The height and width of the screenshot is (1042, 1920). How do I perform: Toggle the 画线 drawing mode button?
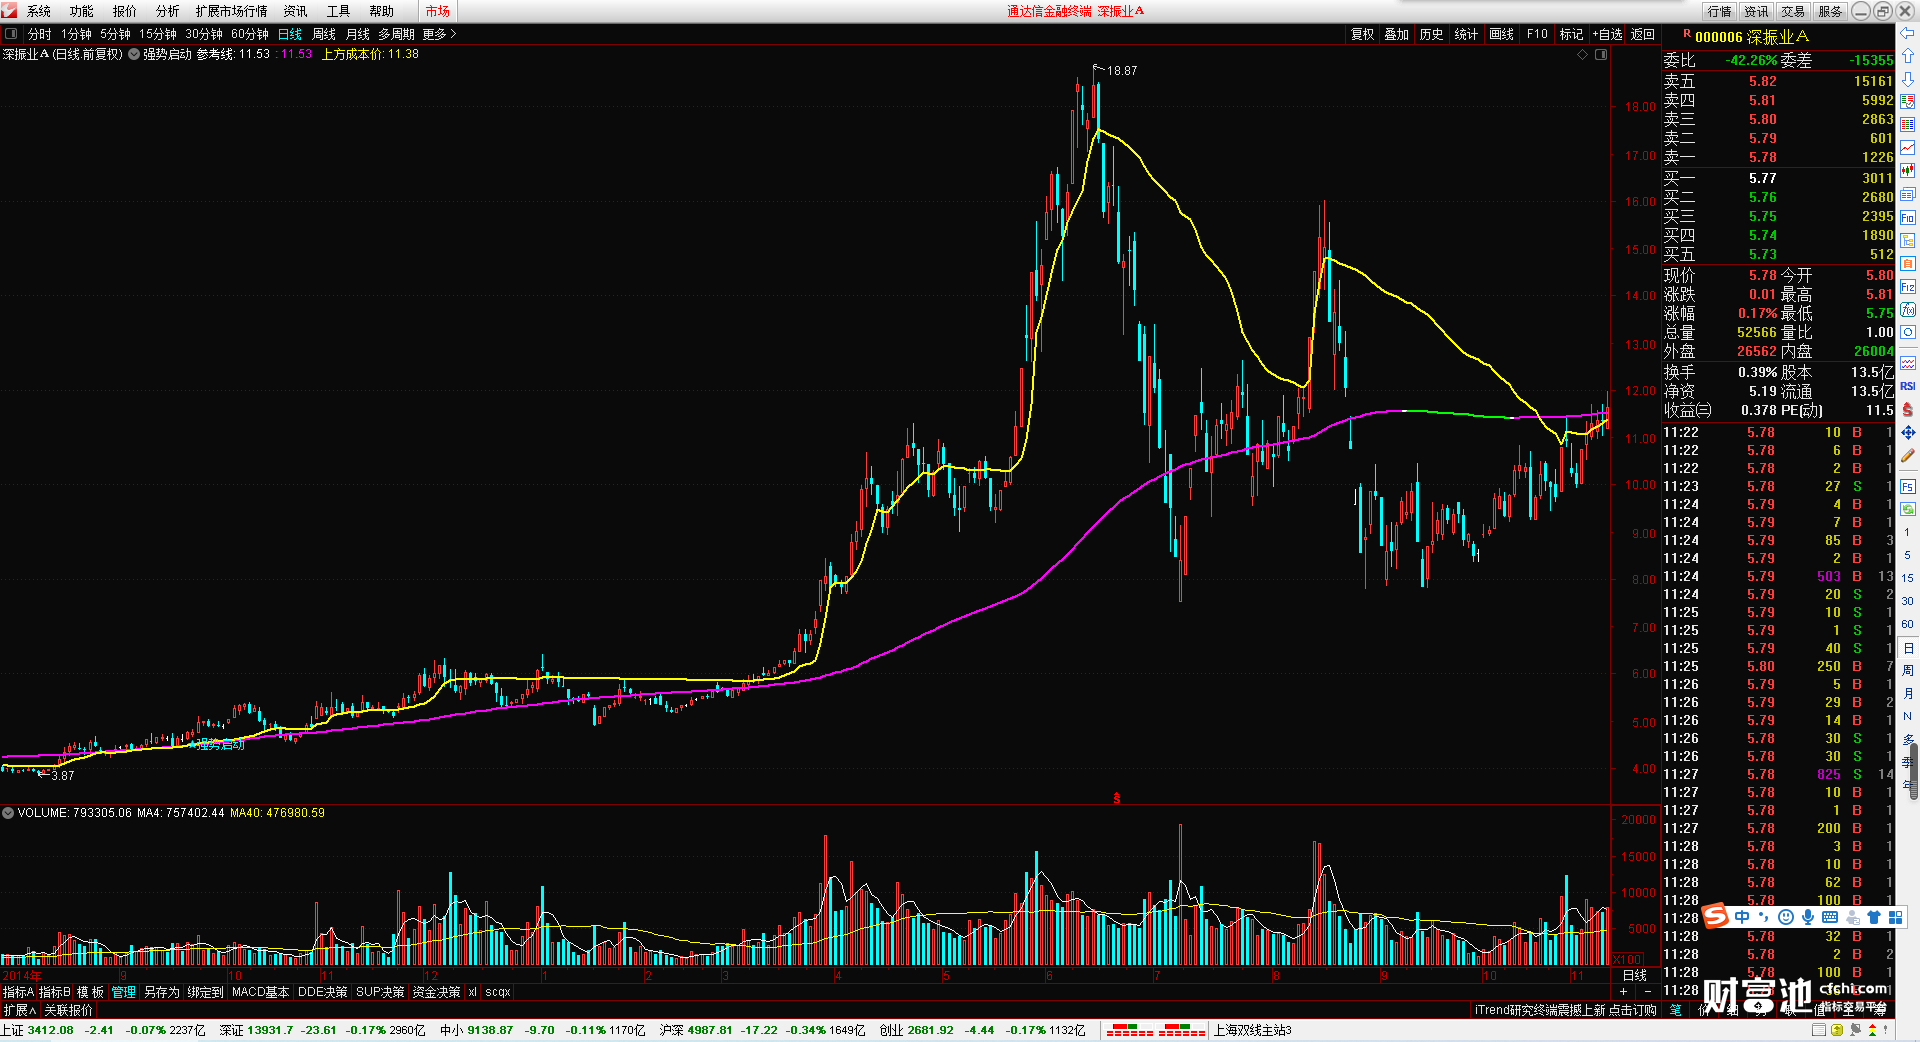(x=1502, y=34)
